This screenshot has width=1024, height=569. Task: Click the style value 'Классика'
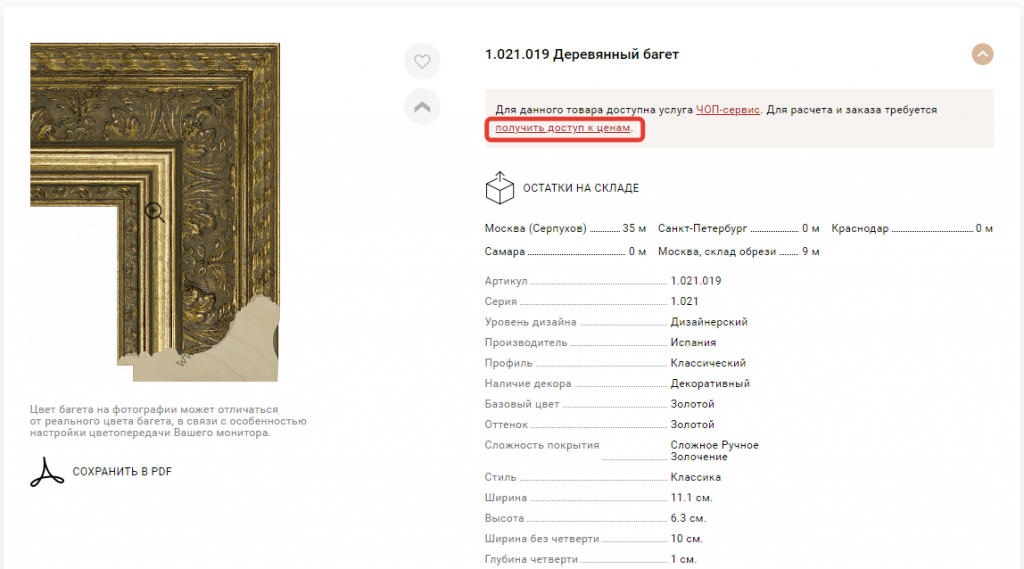[x=696, y=478]
